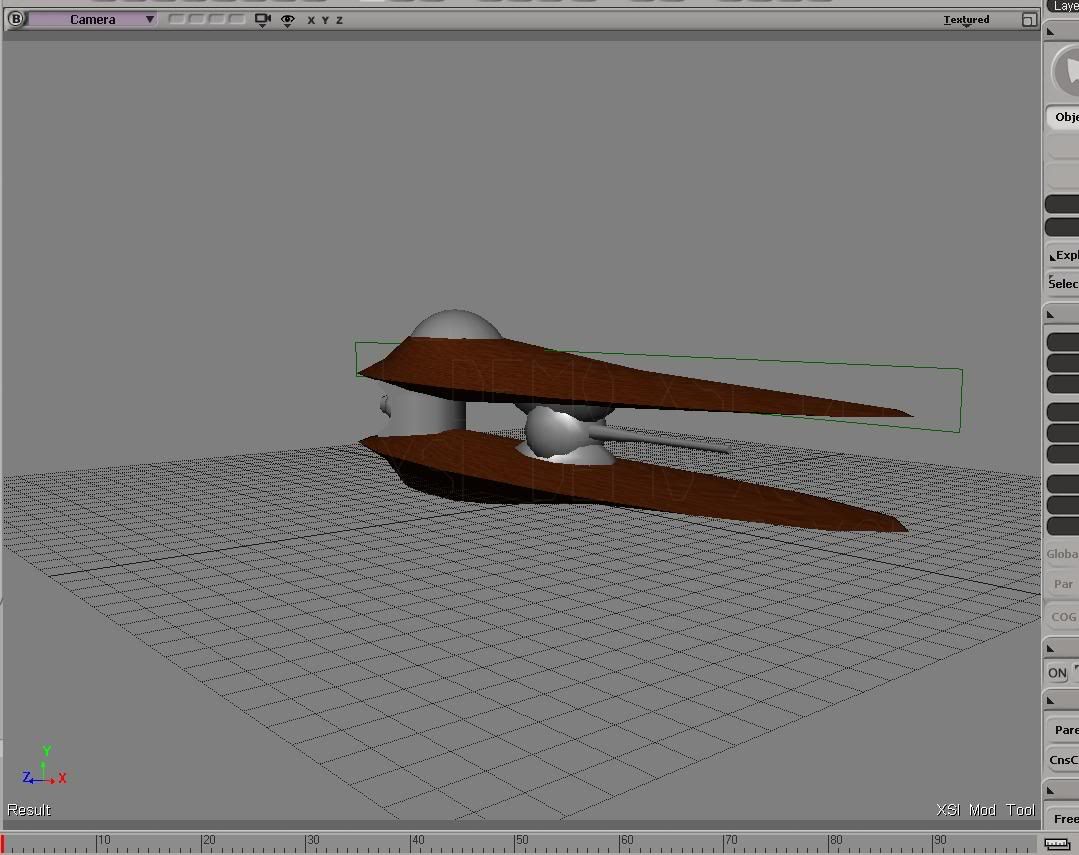Click the last memo camera slot
Viewport: 1079px width, 855px height.
click(236, 19)
